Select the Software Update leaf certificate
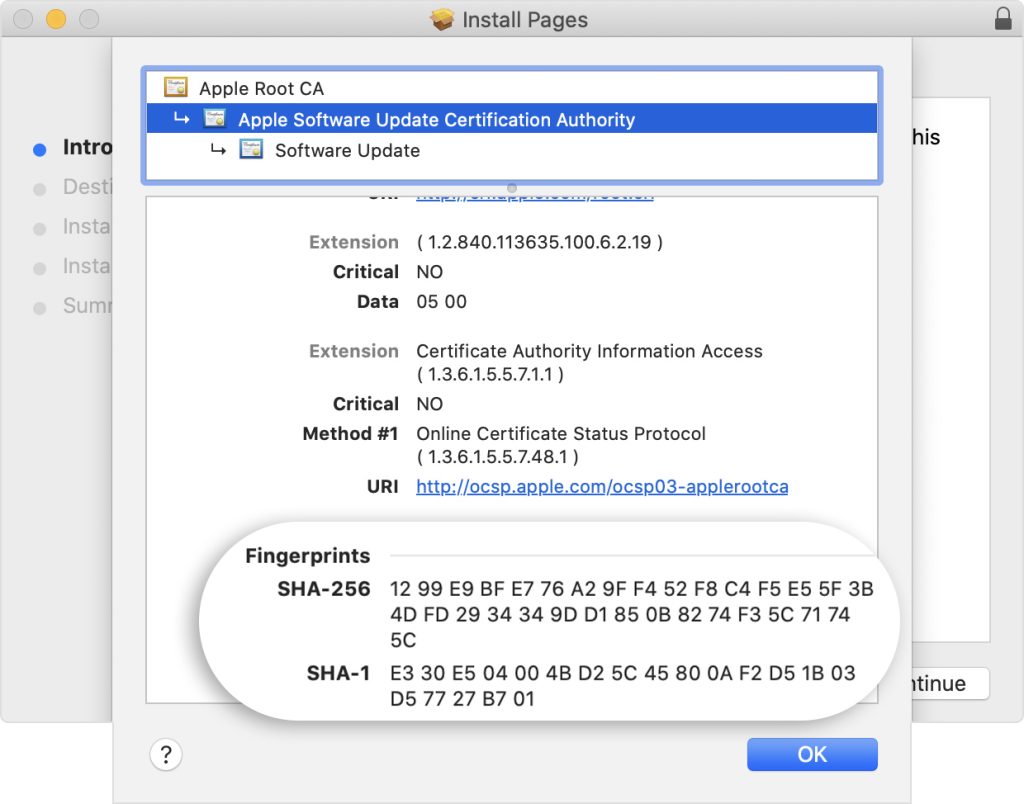Screen dimensions: 1024x804 [x=511, y=150]
